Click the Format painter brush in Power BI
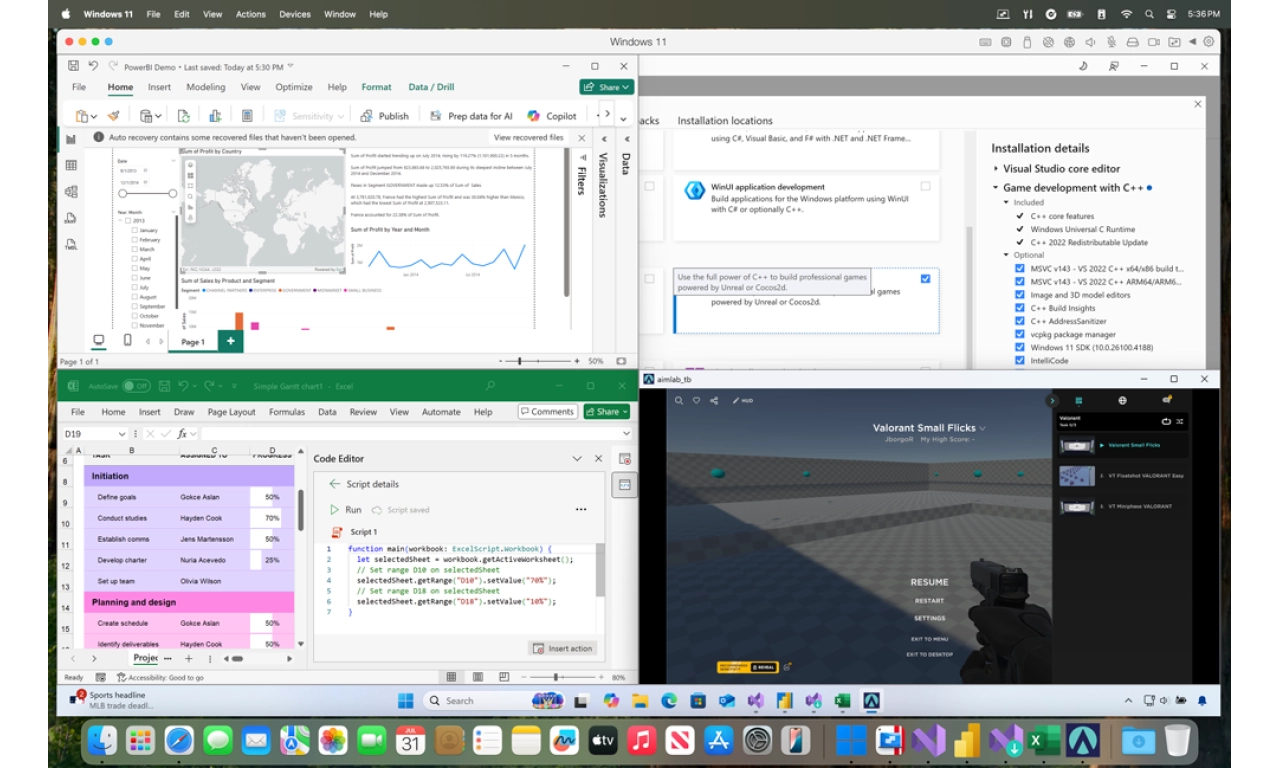The height and width of the screenshot is (768, 1280). [114, 116]
